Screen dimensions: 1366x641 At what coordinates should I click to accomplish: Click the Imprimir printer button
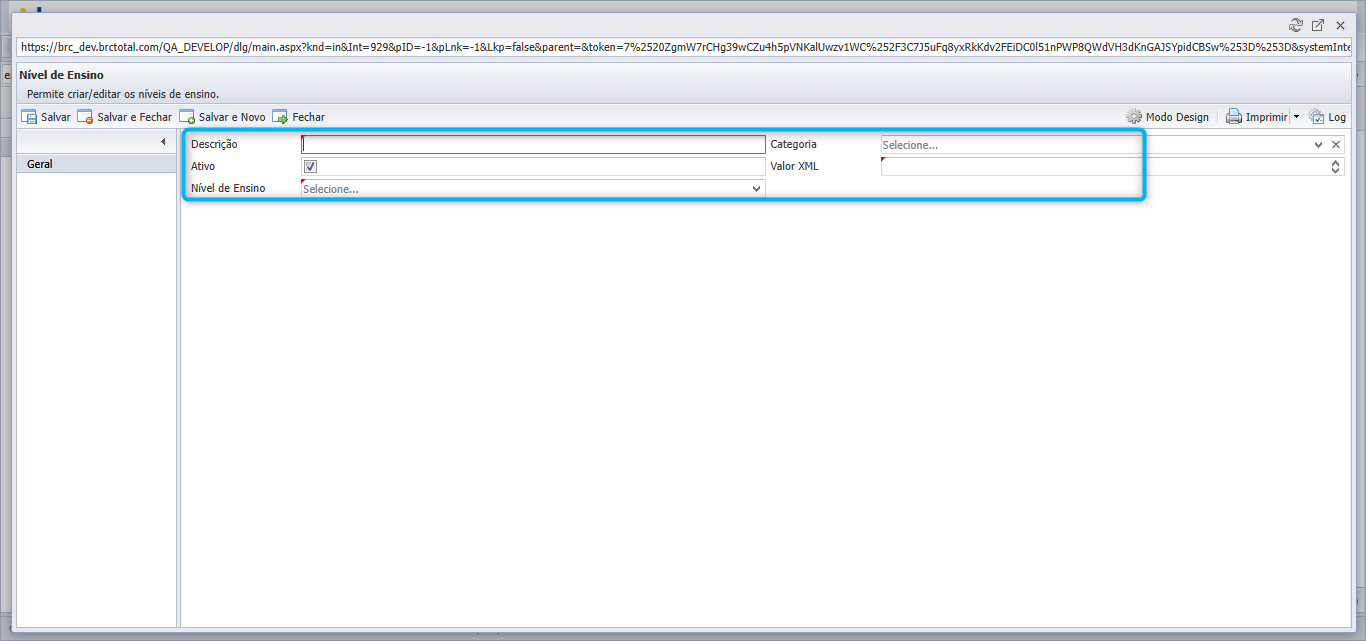(x=1257, y=117)
